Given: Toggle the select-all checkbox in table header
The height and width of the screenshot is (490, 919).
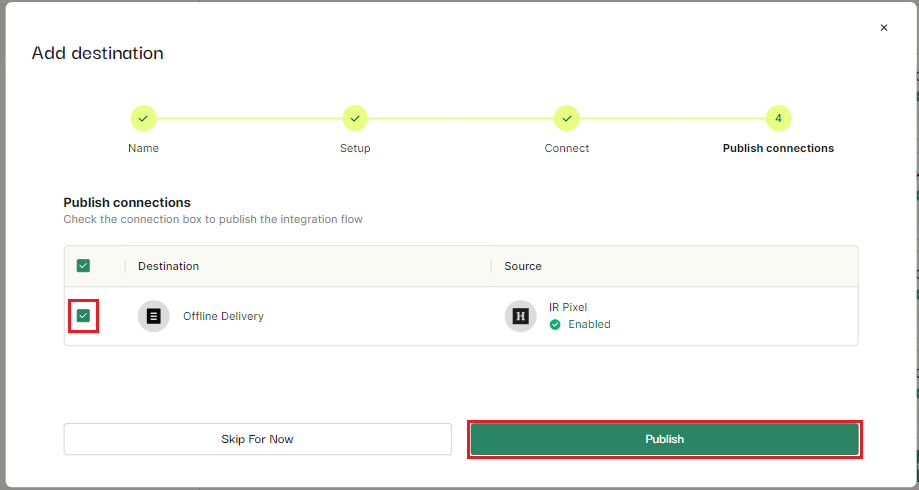Looking at the screenshot, I should pyautogui.click(x=83, y=266).
